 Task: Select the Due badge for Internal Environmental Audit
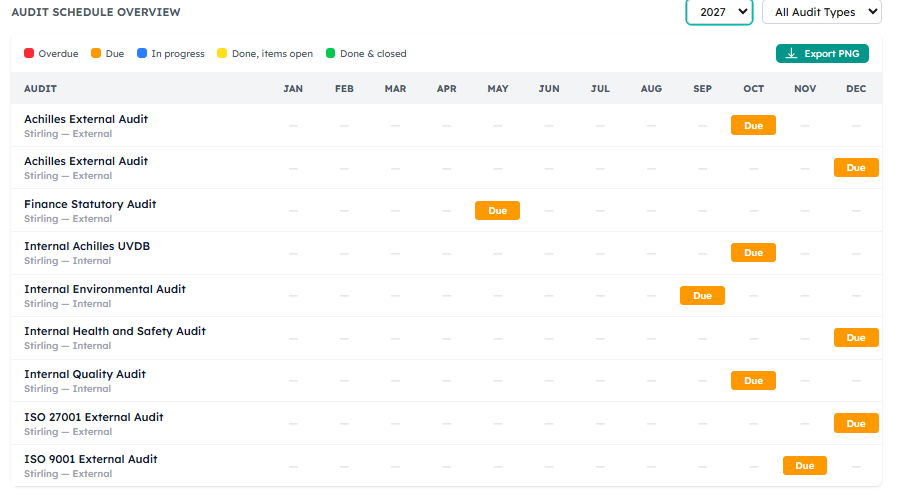702,296
